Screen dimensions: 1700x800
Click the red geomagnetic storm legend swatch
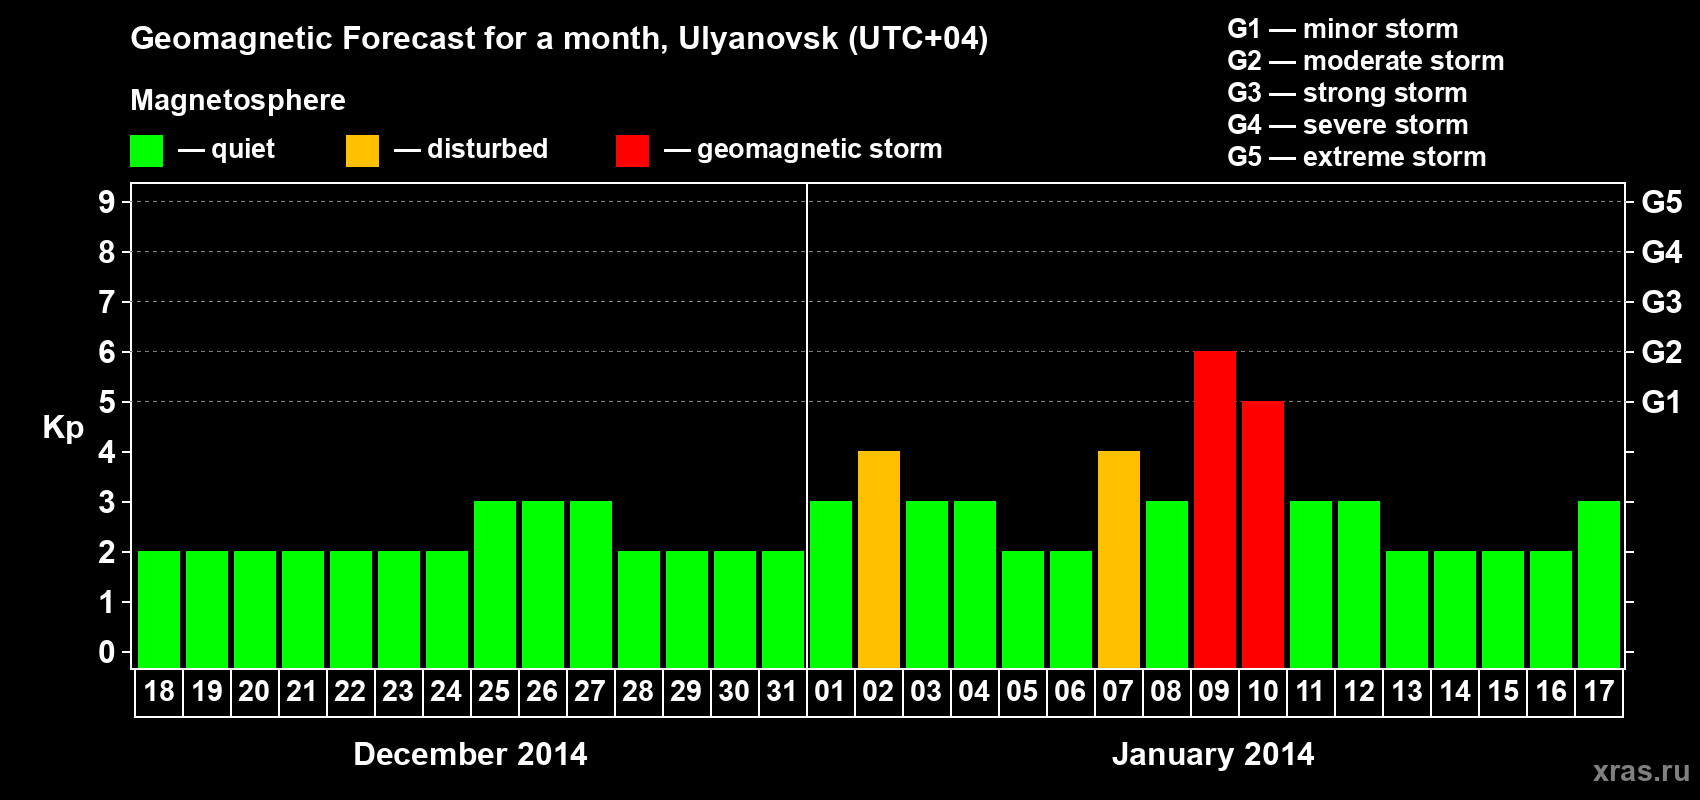click(632, 151)
